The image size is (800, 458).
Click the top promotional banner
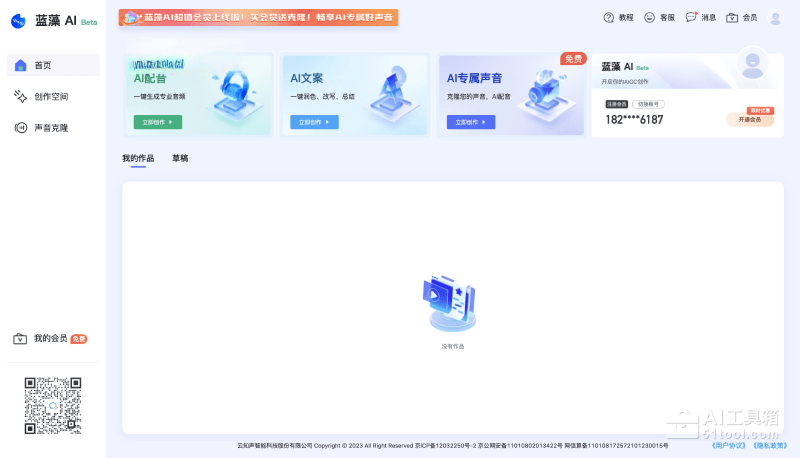tap(258, 17)
